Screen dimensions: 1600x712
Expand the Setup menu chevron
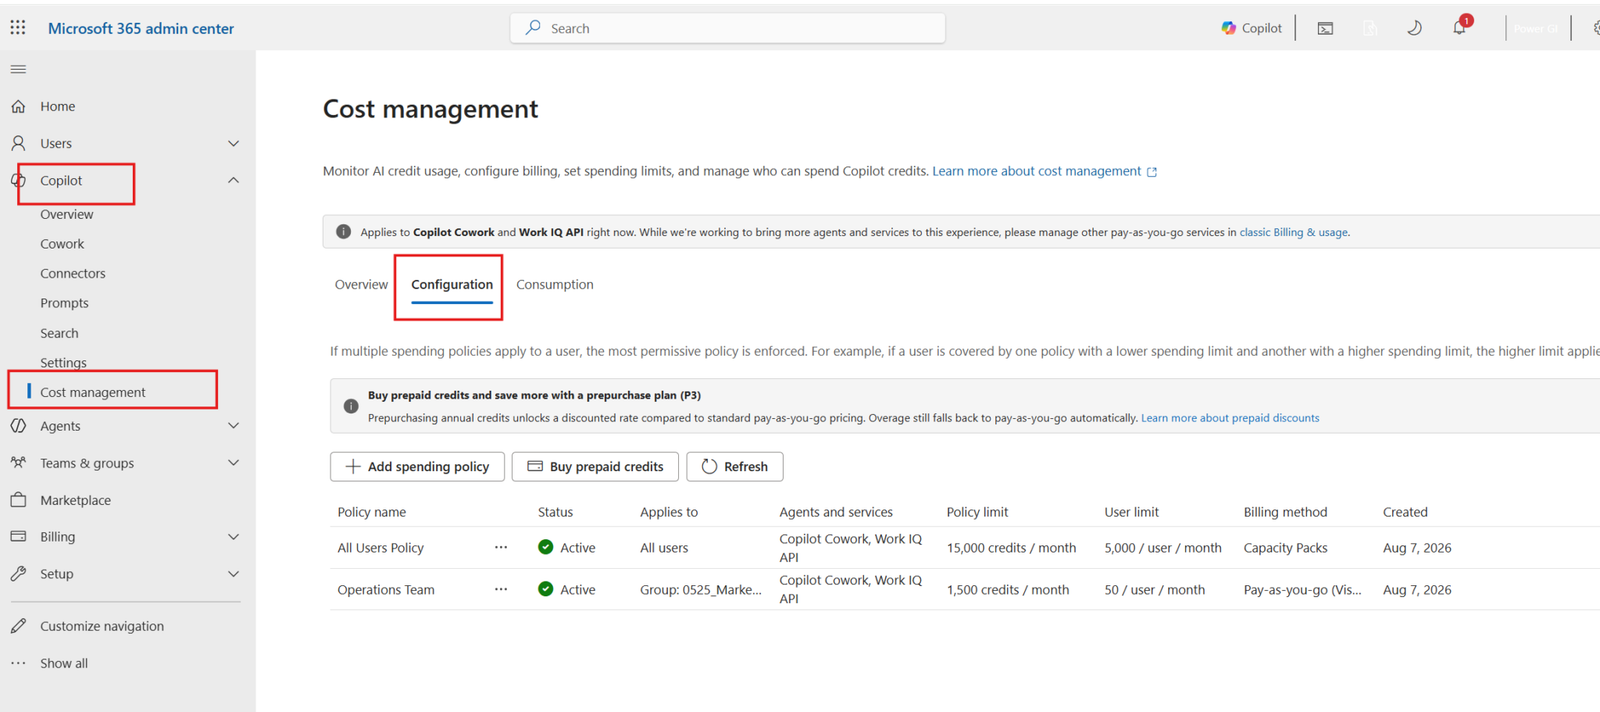pyautogui.click(x=233, y=574)
